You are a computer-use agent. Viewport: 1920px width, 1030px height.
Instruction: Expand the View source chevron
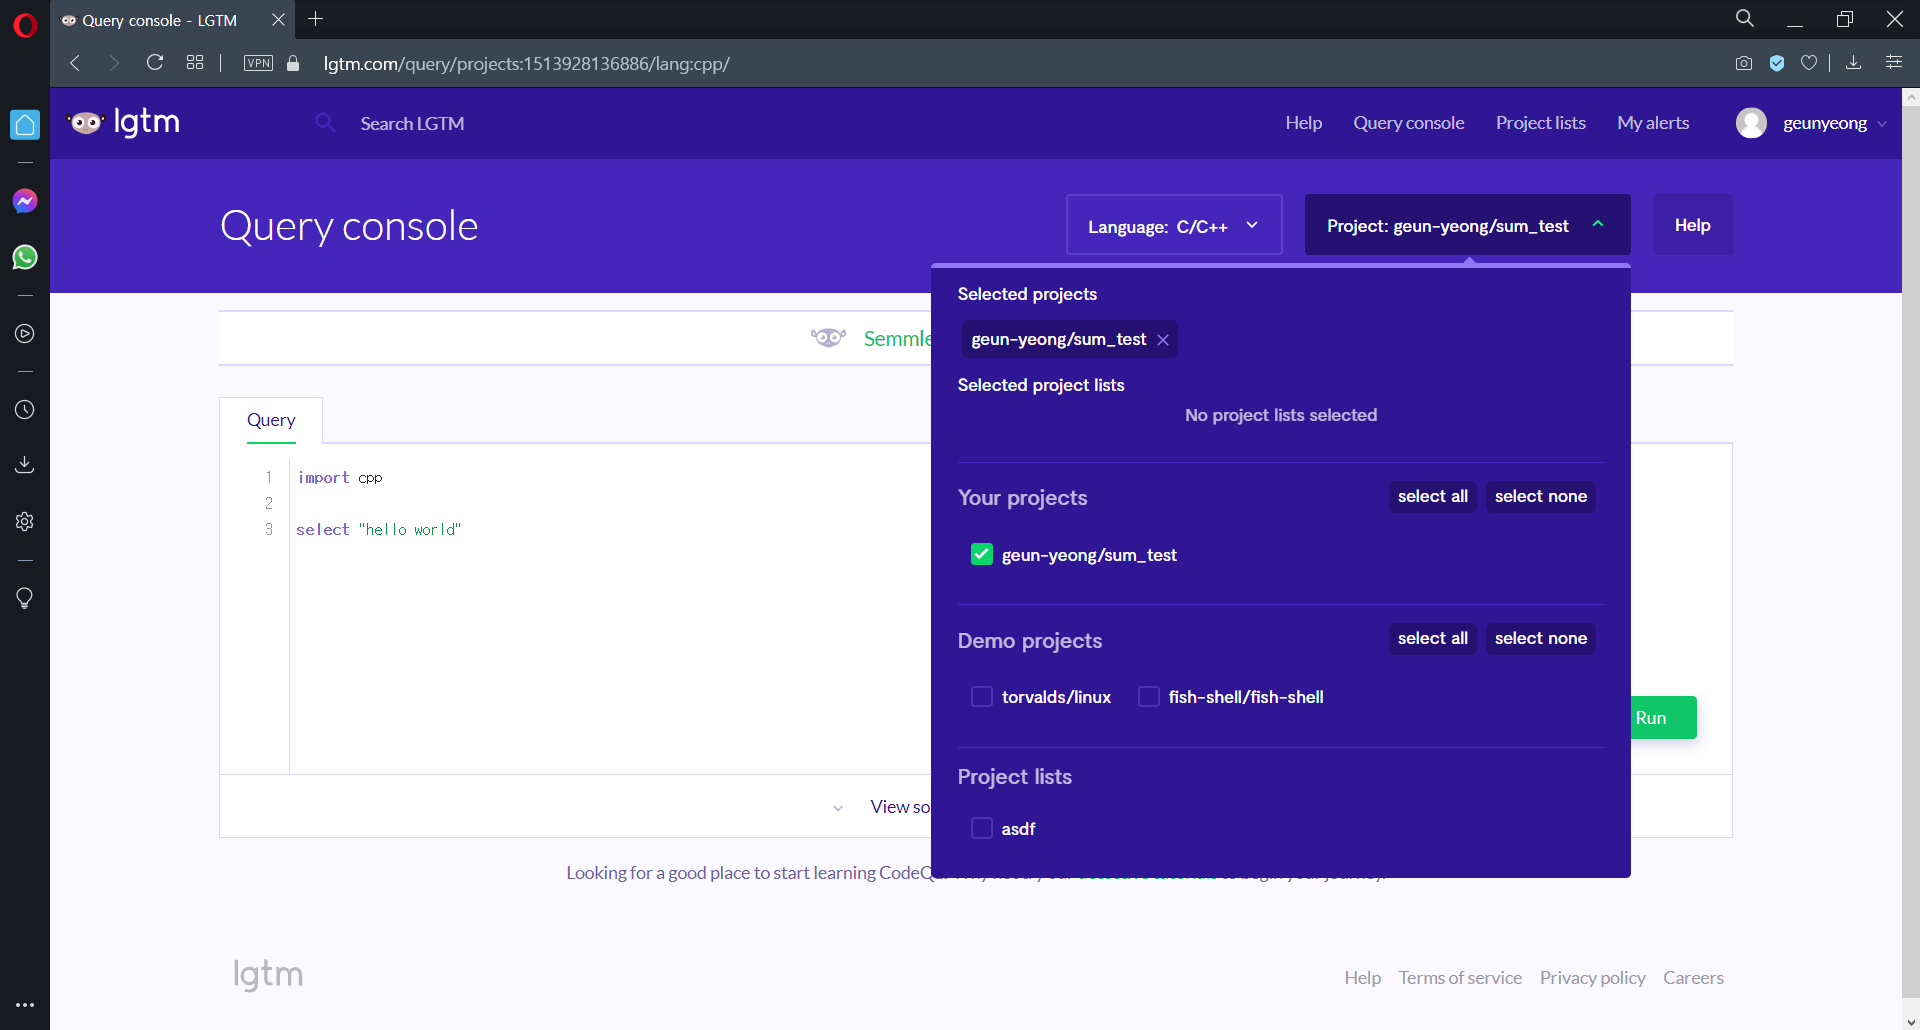coord(838,808)
